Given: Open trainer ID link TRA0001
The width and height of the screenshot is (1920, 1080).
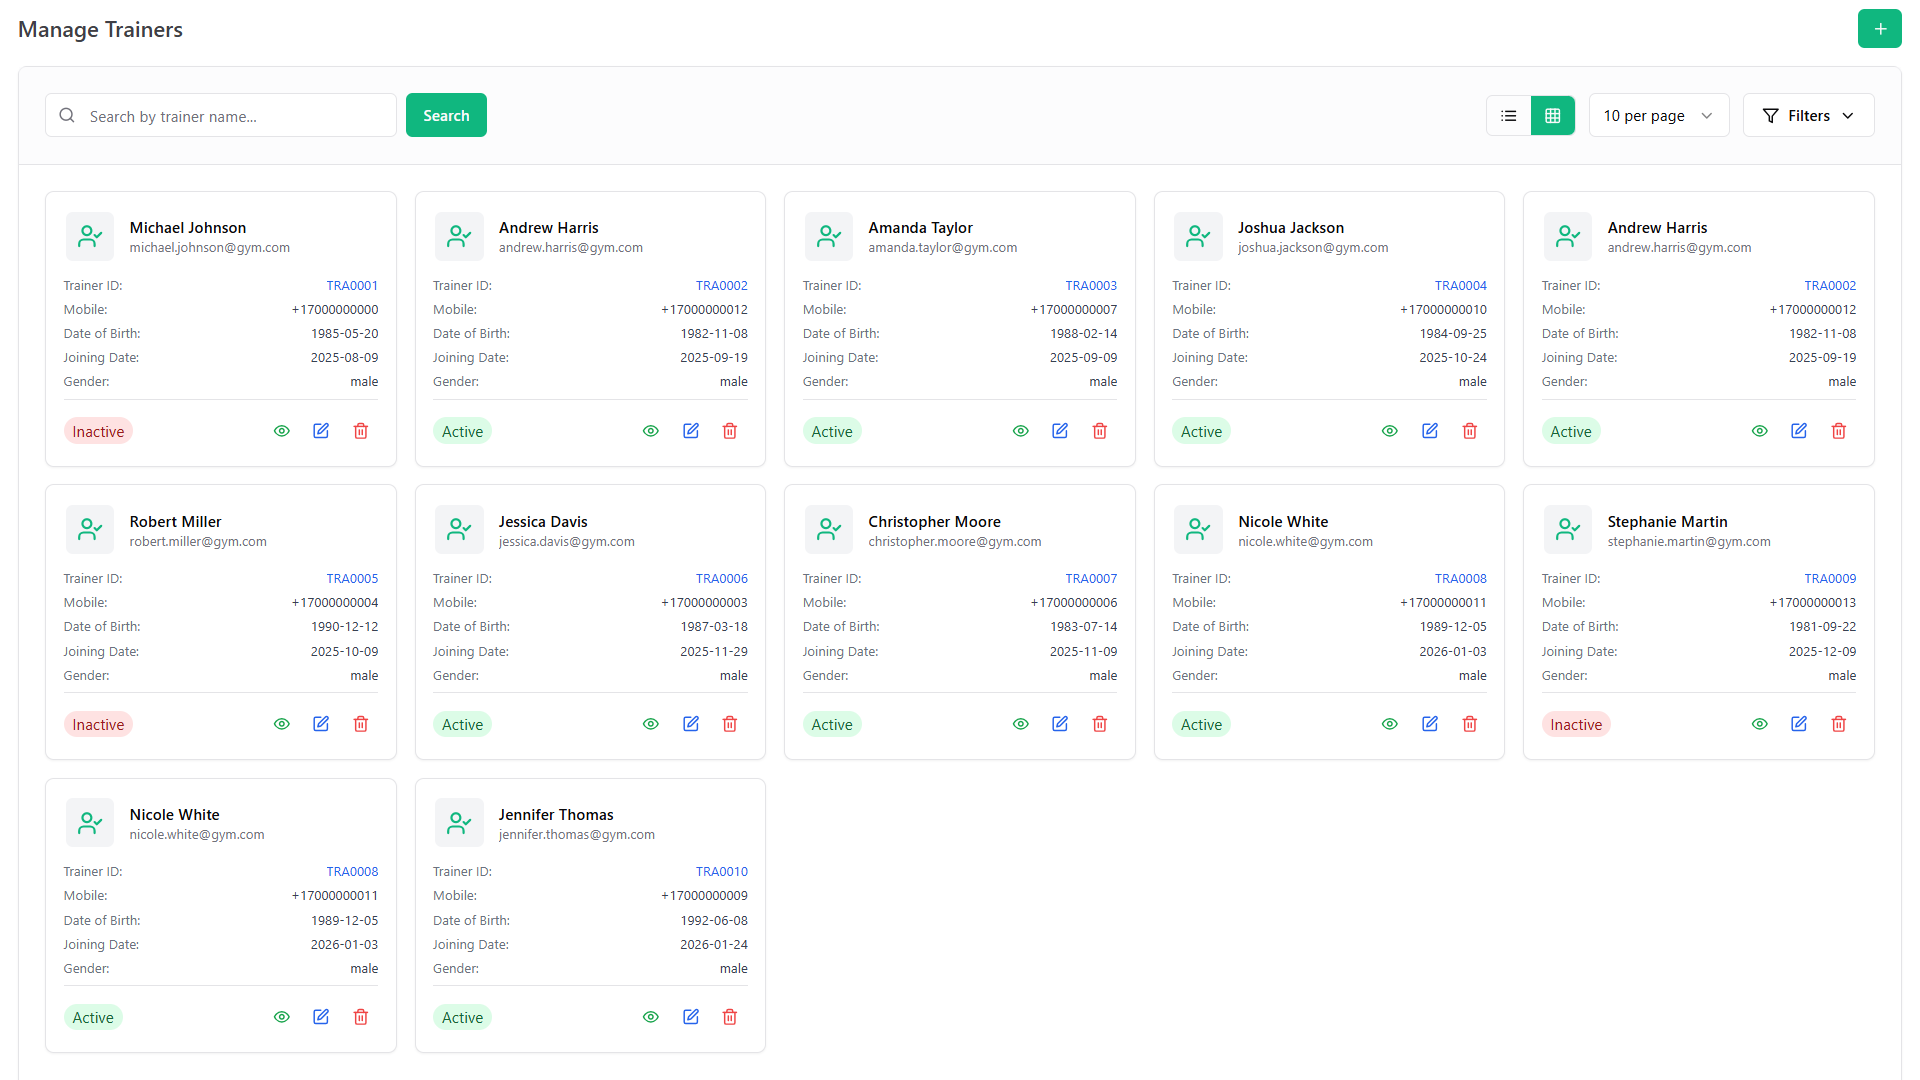Looking at the screenshot, I should (352, 286).
